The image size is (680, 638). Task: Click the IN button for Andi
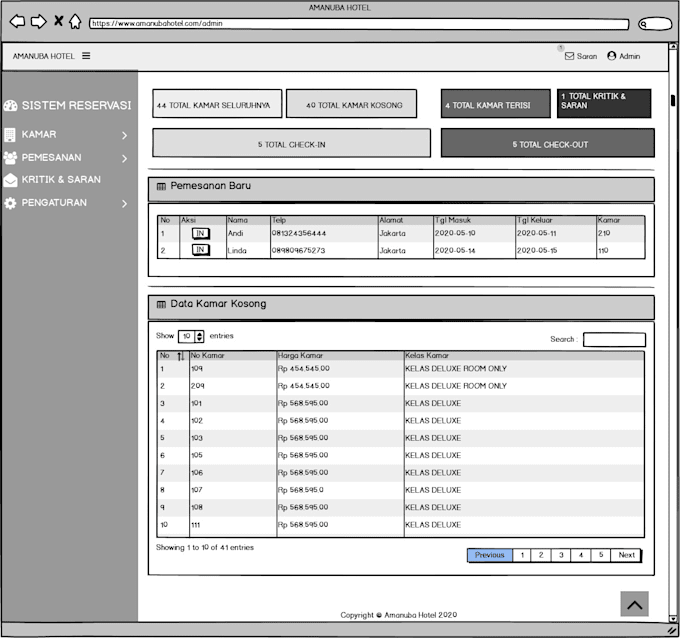coord(201,233)
